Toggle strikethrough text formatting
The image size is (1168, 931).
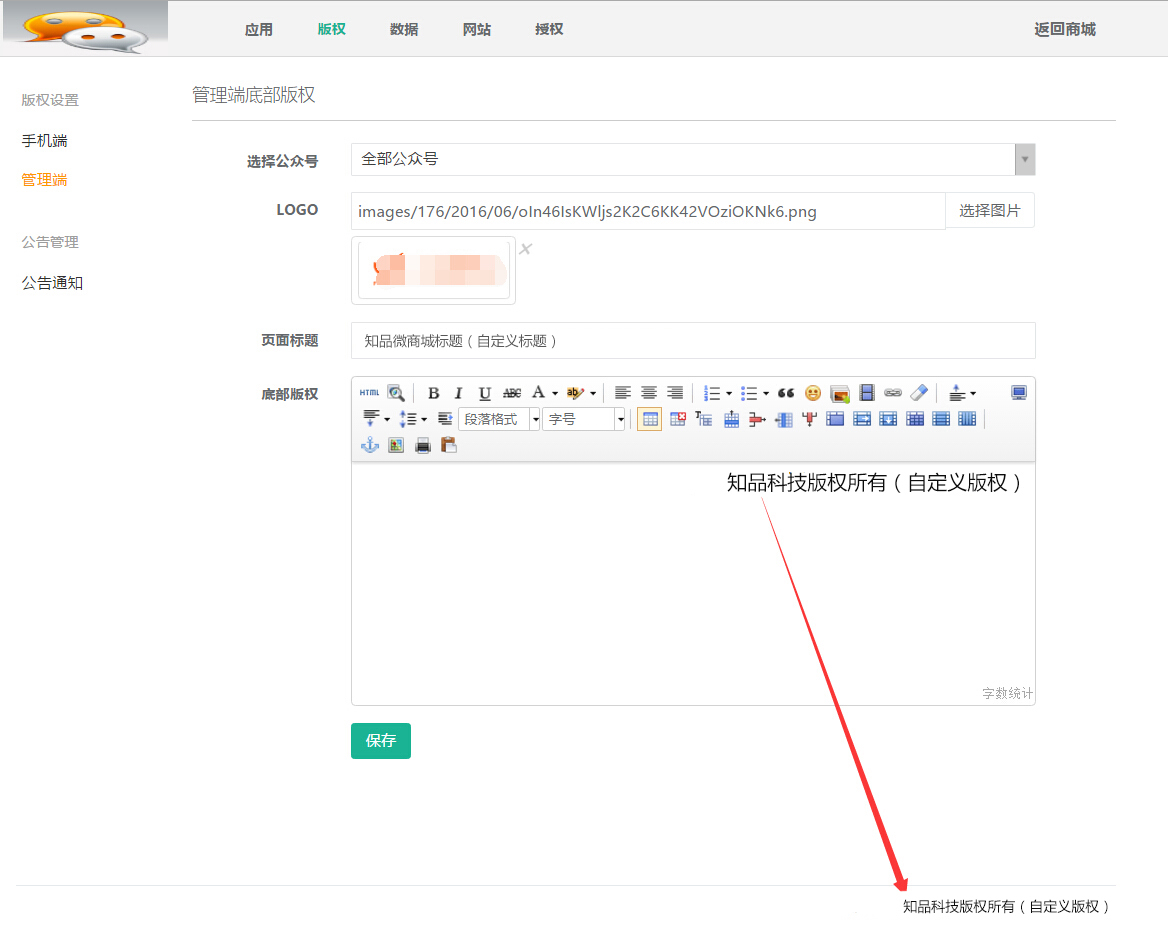point(512,393)
